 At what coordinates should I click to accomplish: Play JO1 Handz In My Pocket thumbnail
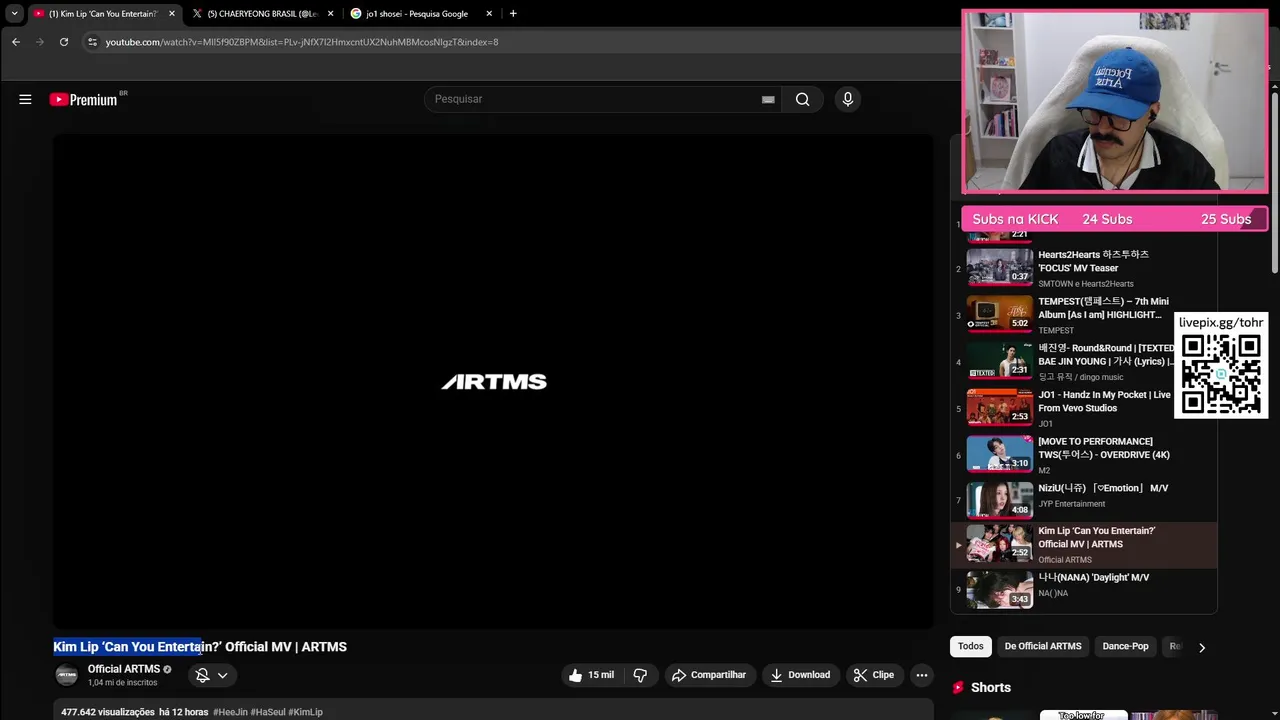click(x=1000, y=407)
